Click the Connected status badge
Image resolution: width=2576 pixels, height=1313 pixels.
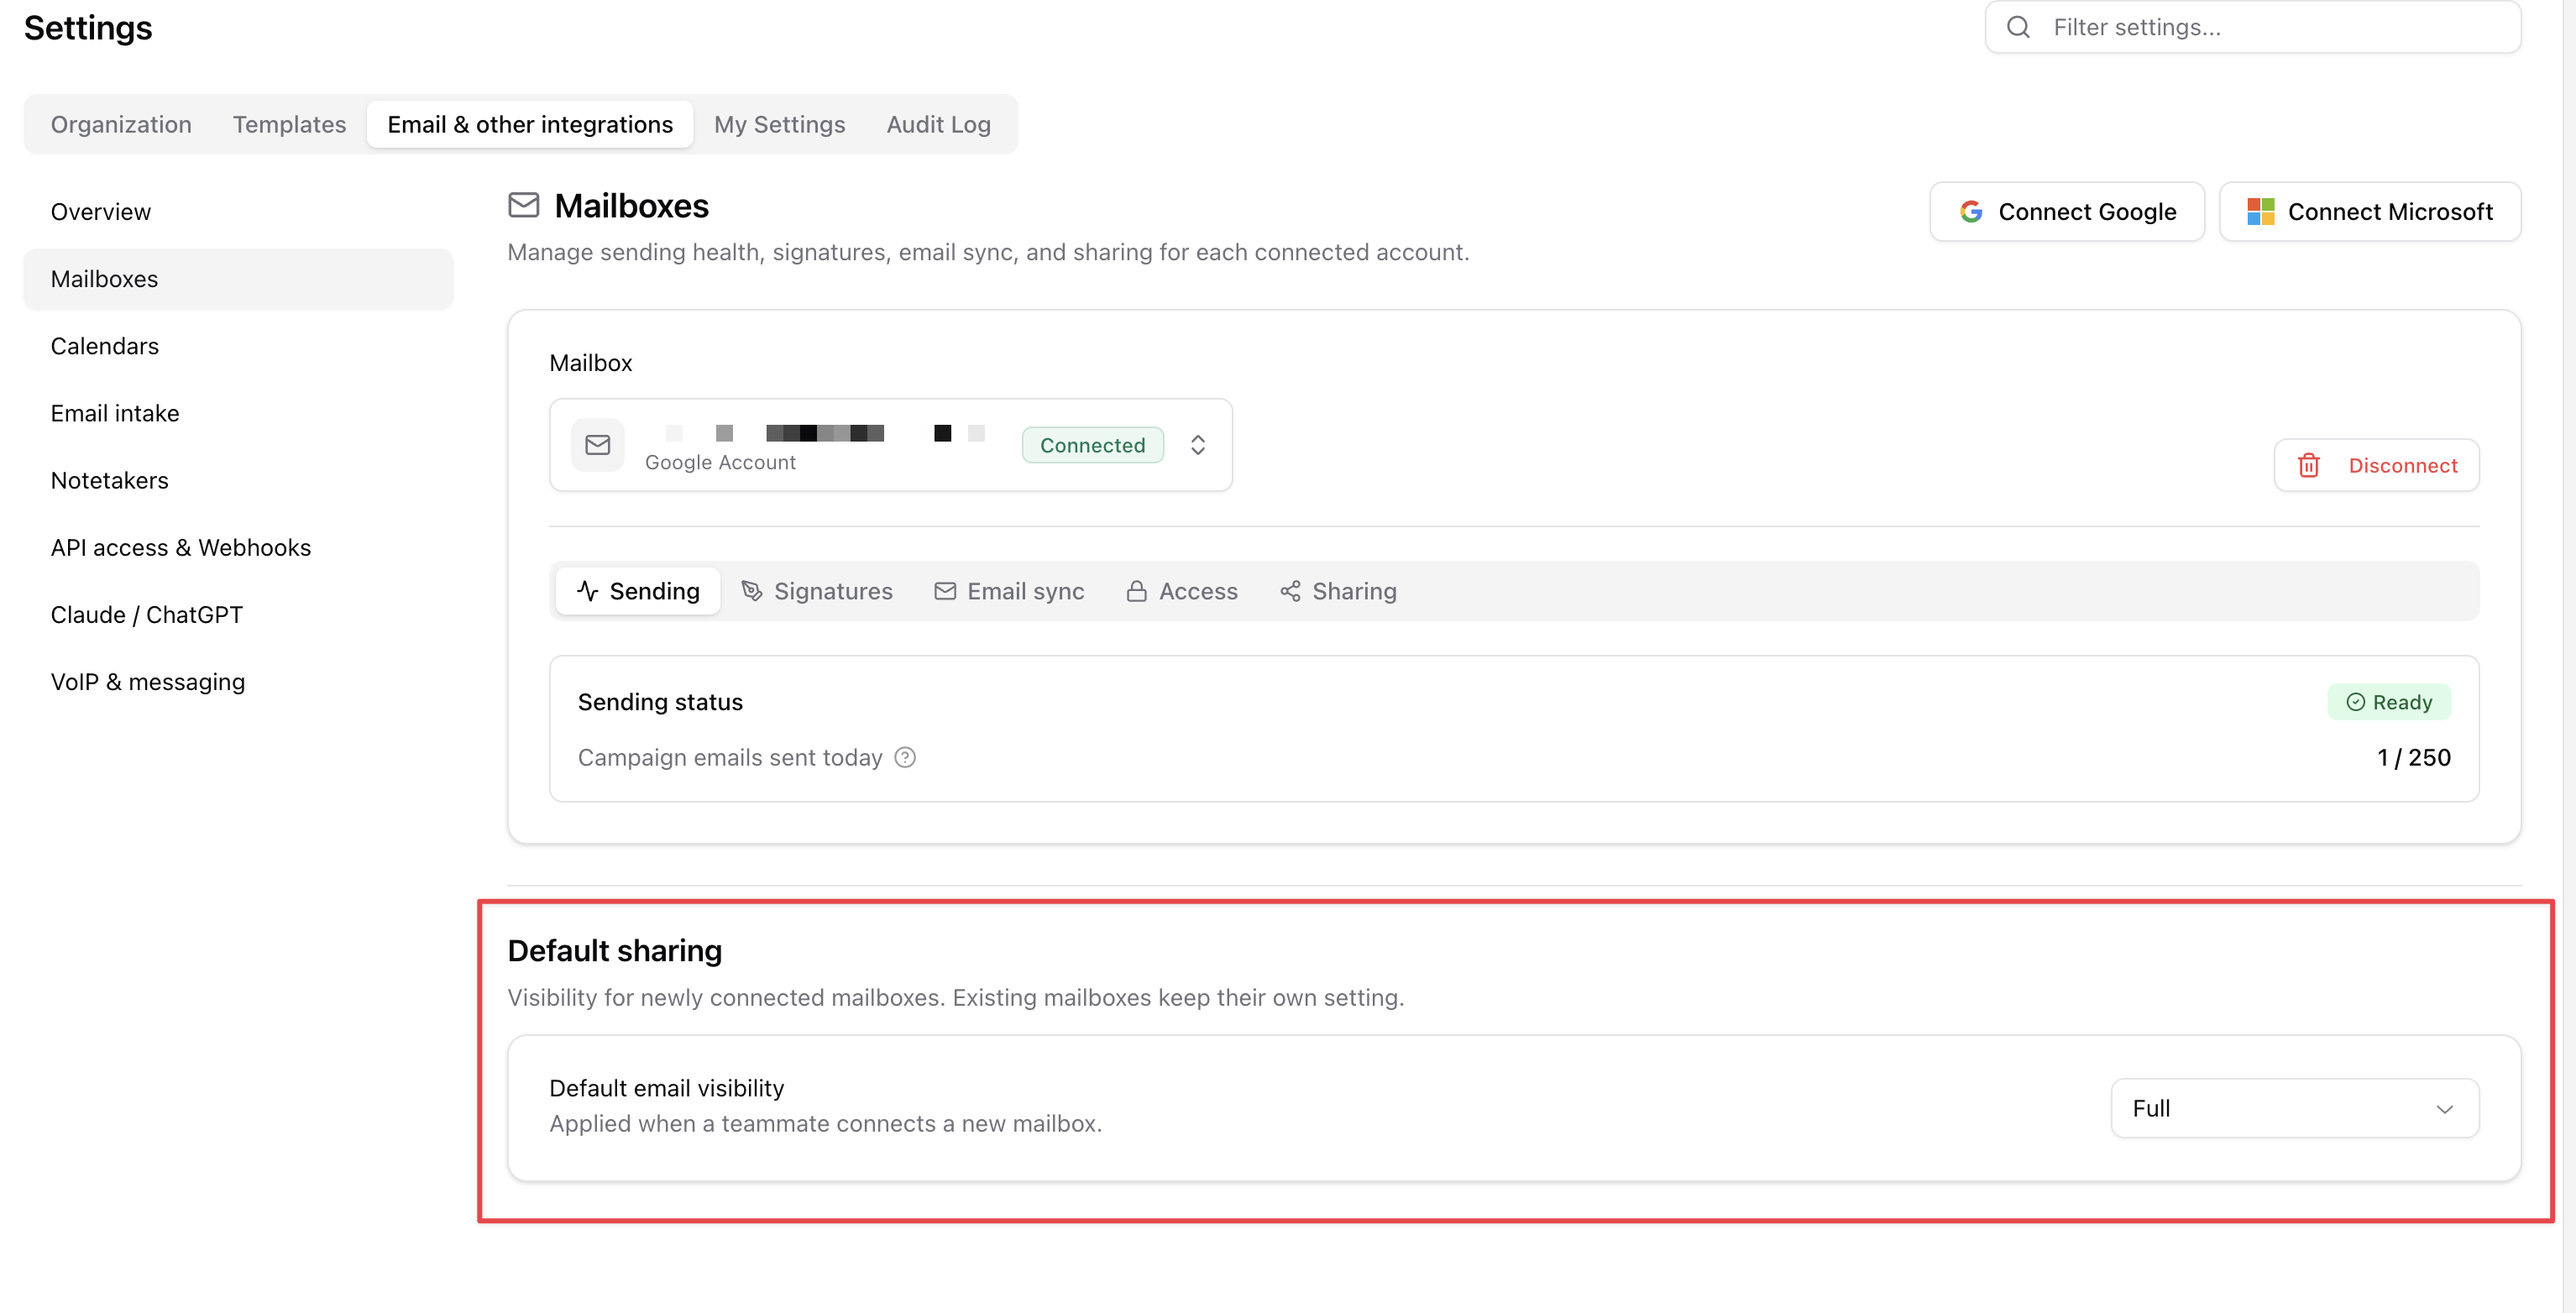pos(1092,445)
